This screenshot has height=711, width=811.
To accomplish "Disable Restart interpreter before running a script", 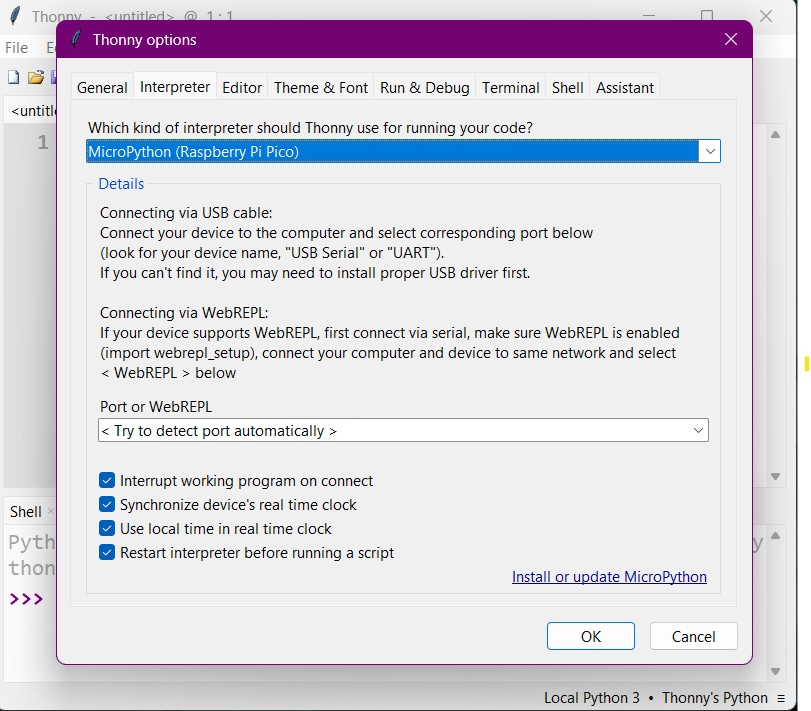I will pyautogui.click(x=107, y=552).
